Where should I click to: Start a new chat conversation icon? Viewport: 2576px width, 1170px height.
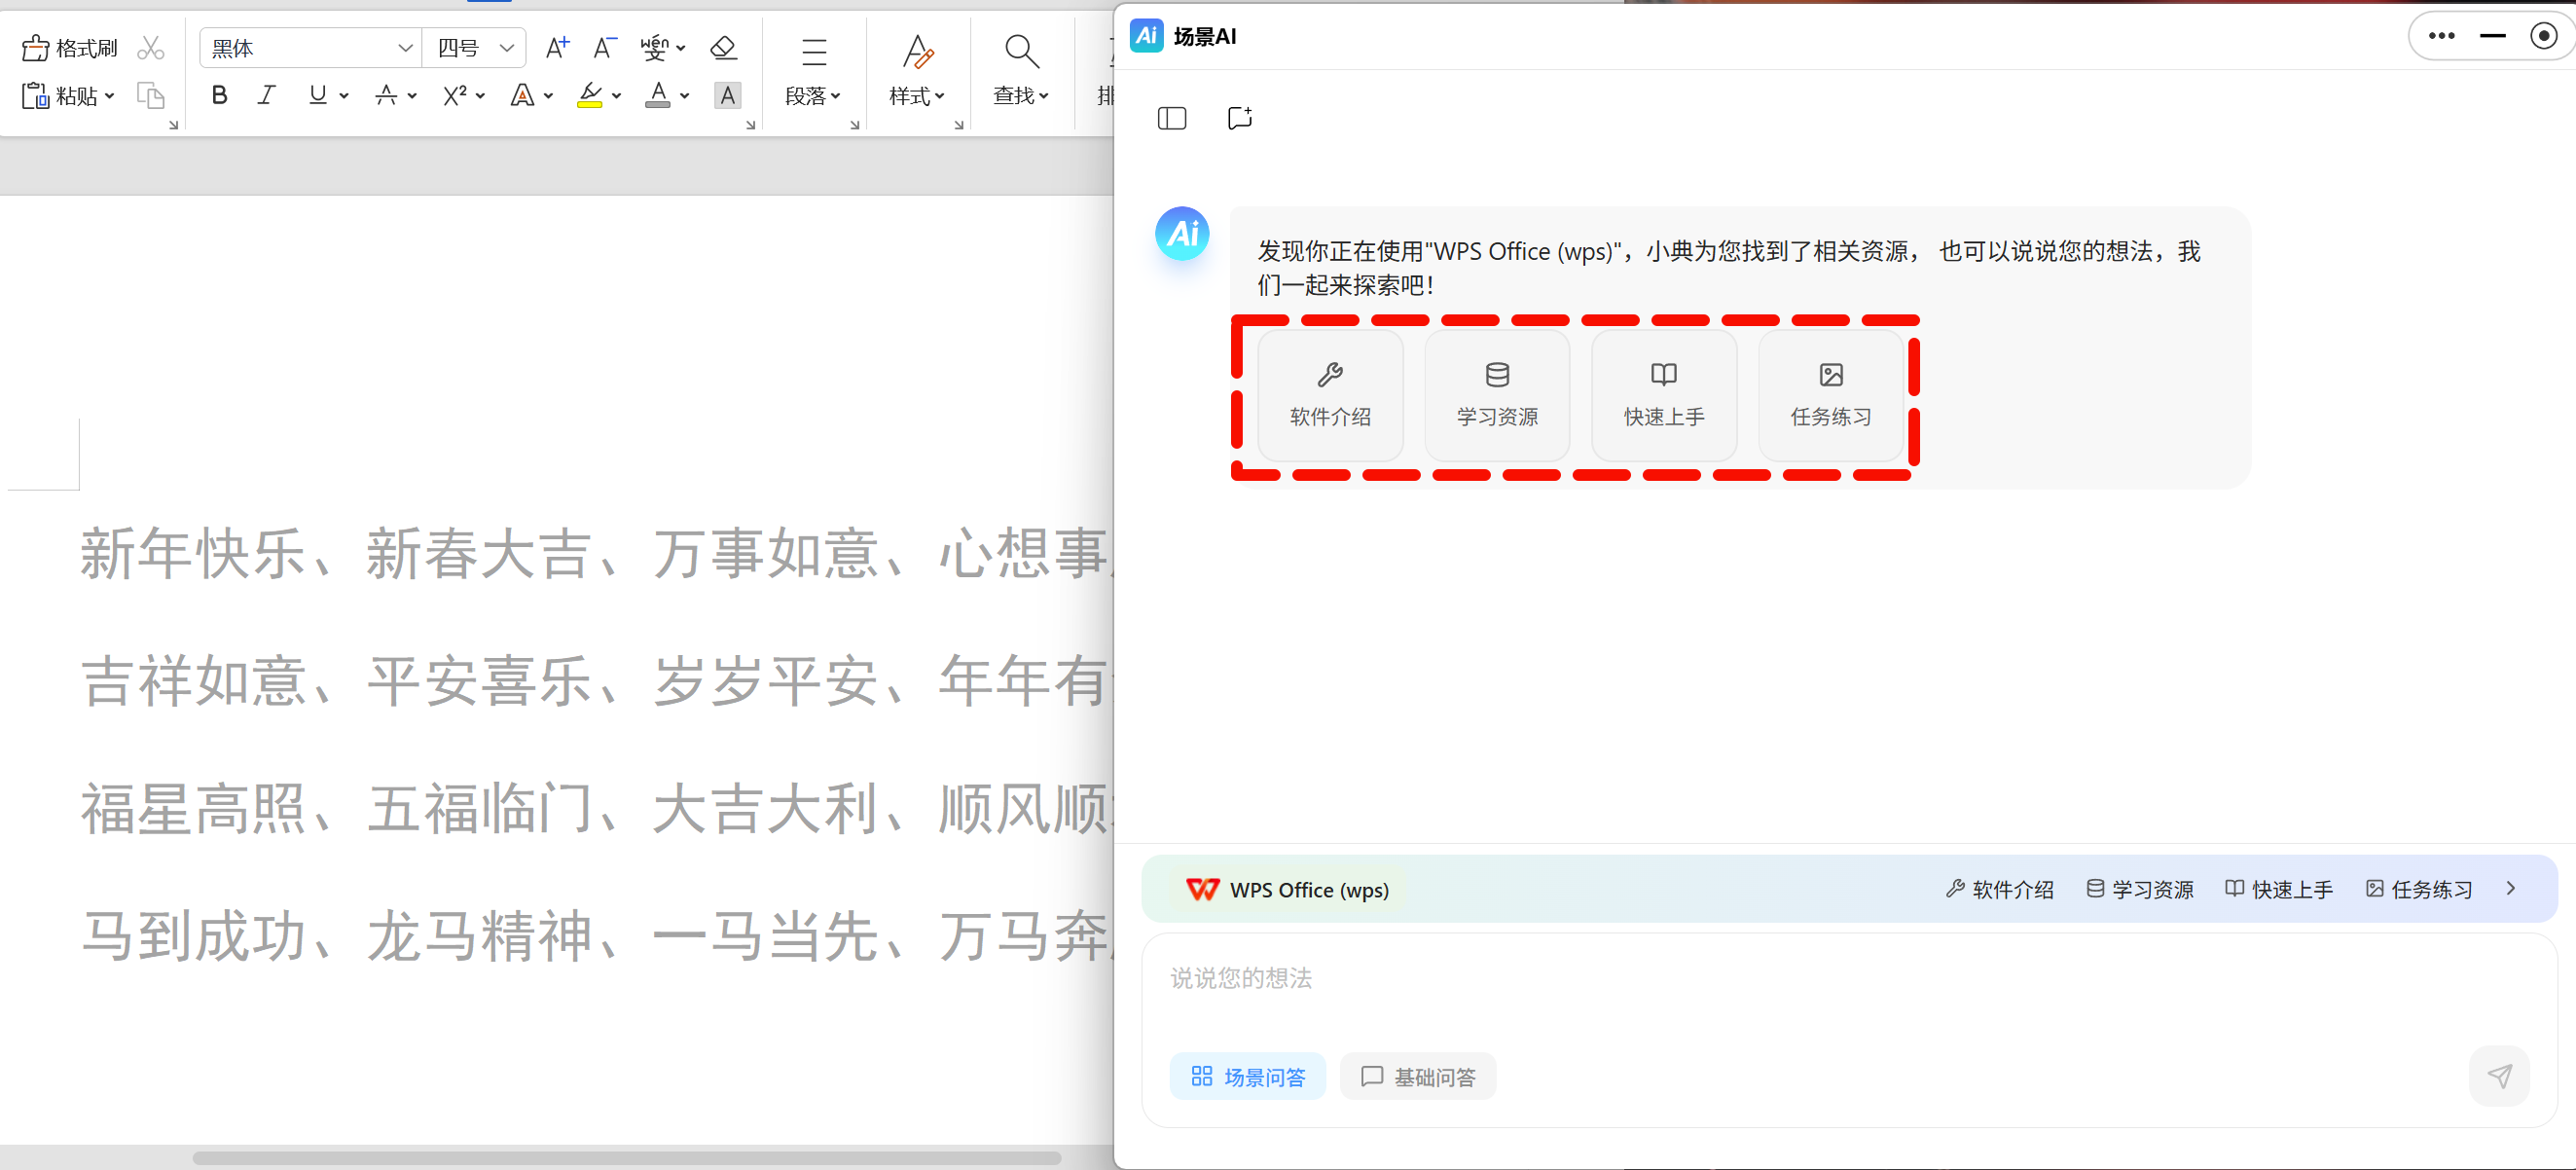click(1239, 119)
